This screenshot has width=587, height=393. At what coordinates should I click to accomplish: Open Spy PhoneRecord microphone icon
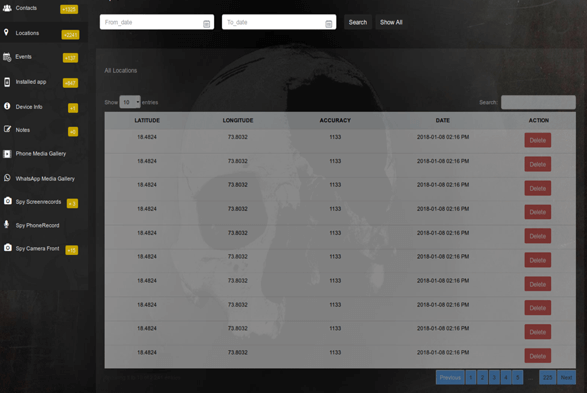(6, 225)
